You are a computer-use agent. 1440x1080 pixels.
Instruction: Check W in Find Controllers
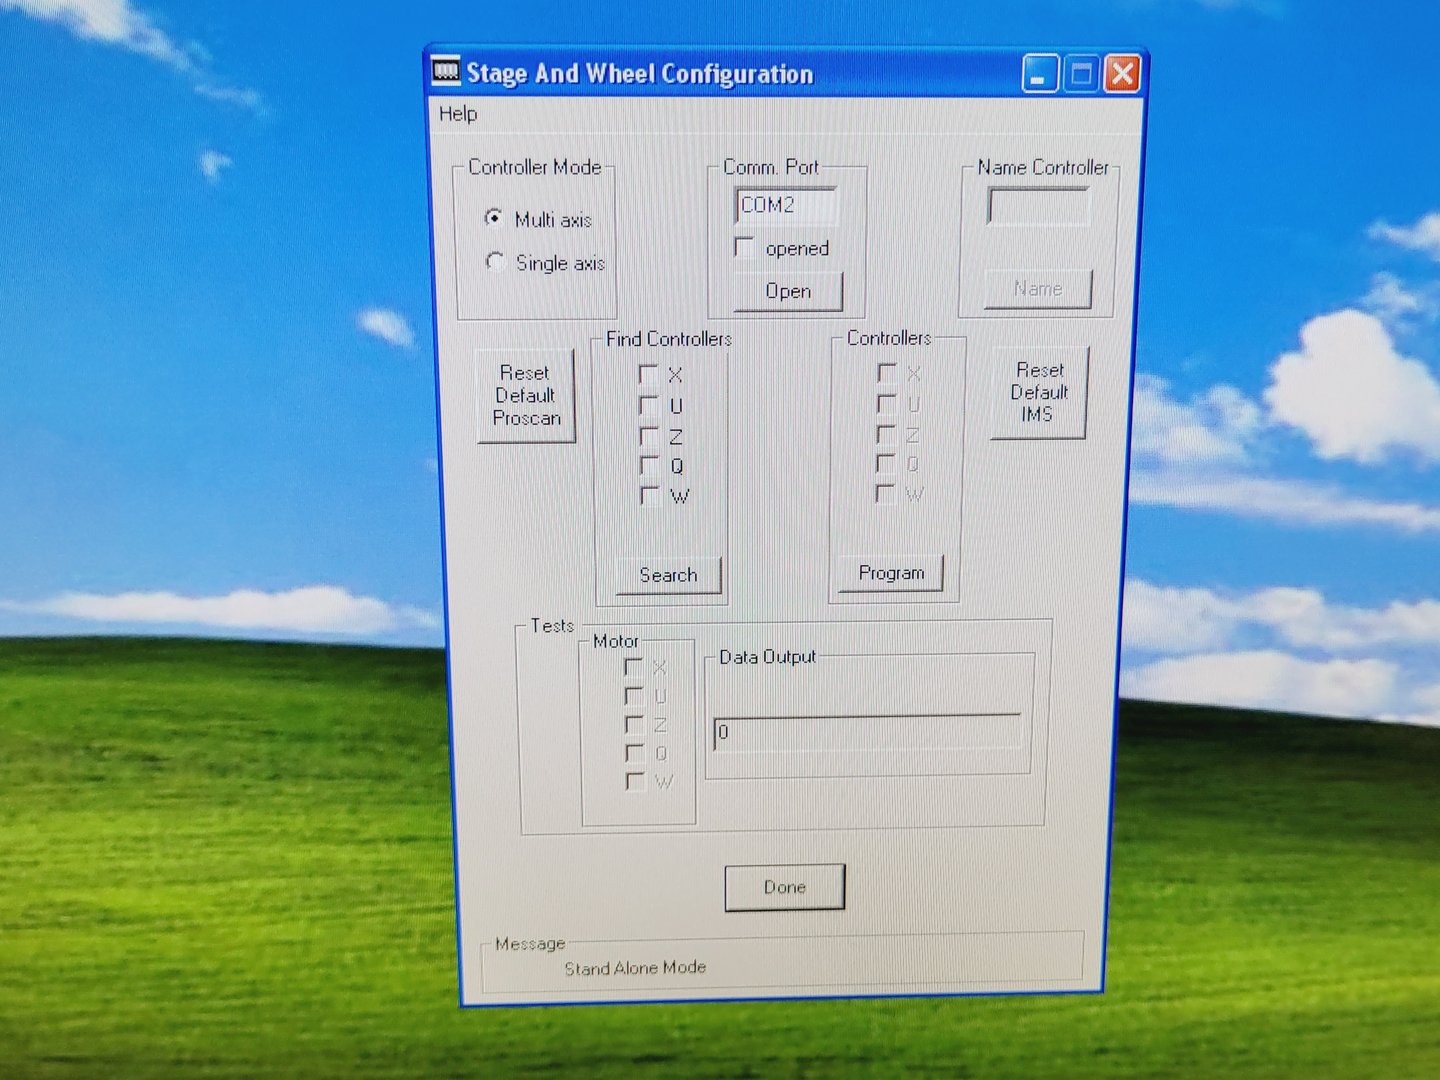coord(649,495)
